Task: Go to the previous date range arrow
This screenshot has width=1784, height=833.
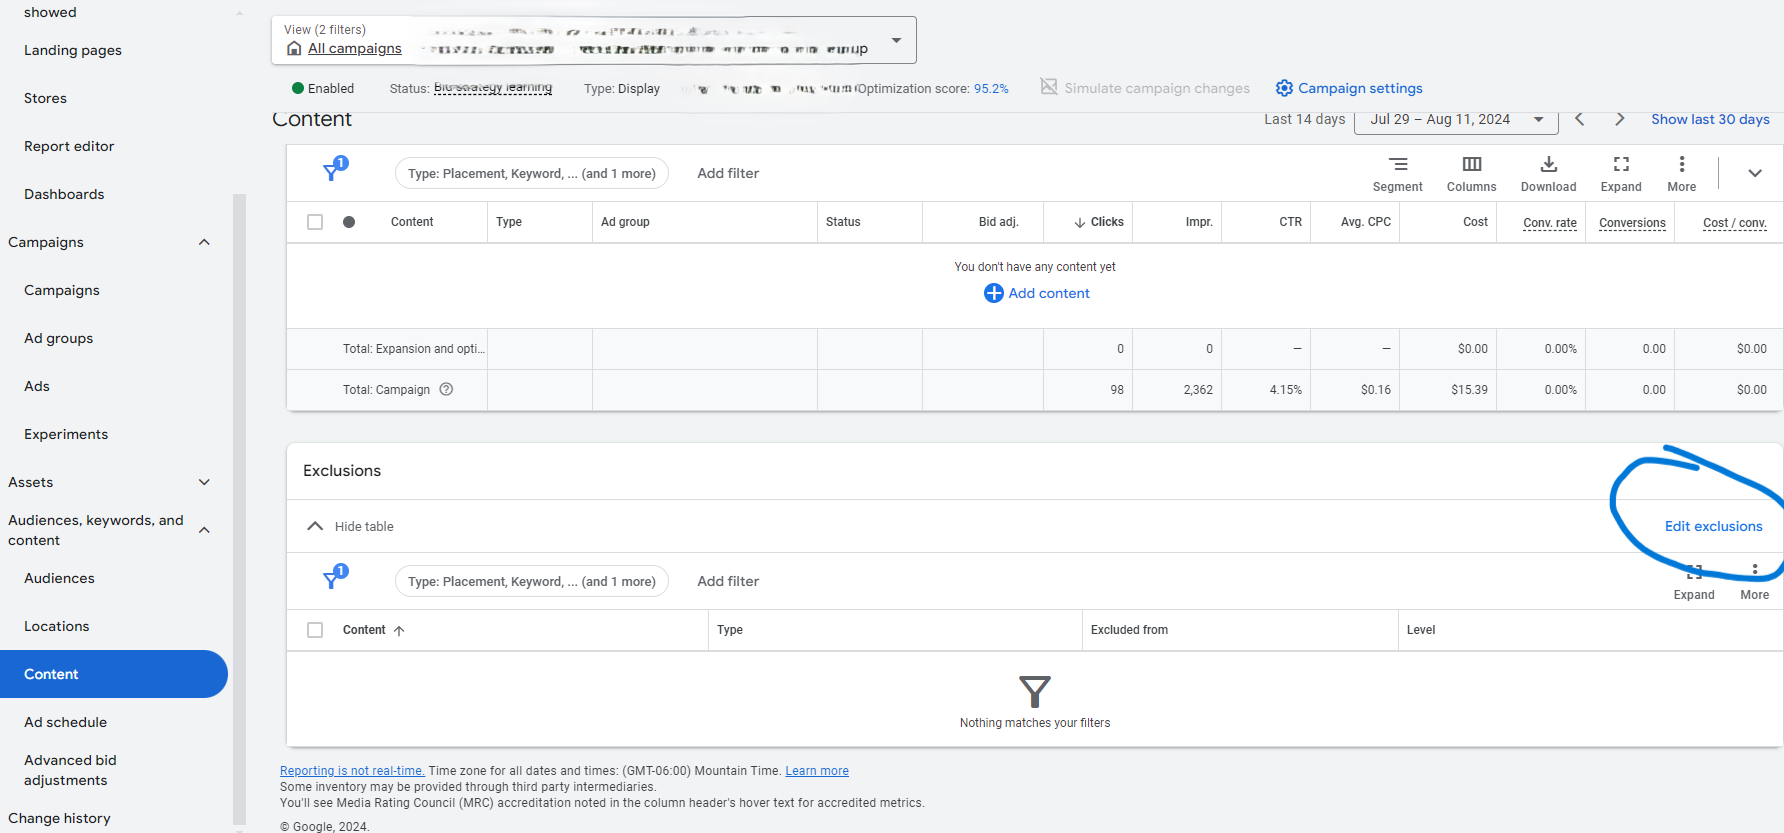Action: pyautogui.click(x=1579, y=119)
